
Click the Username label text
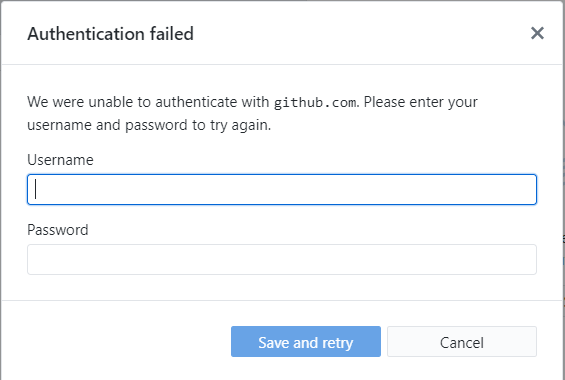[60, 160]
